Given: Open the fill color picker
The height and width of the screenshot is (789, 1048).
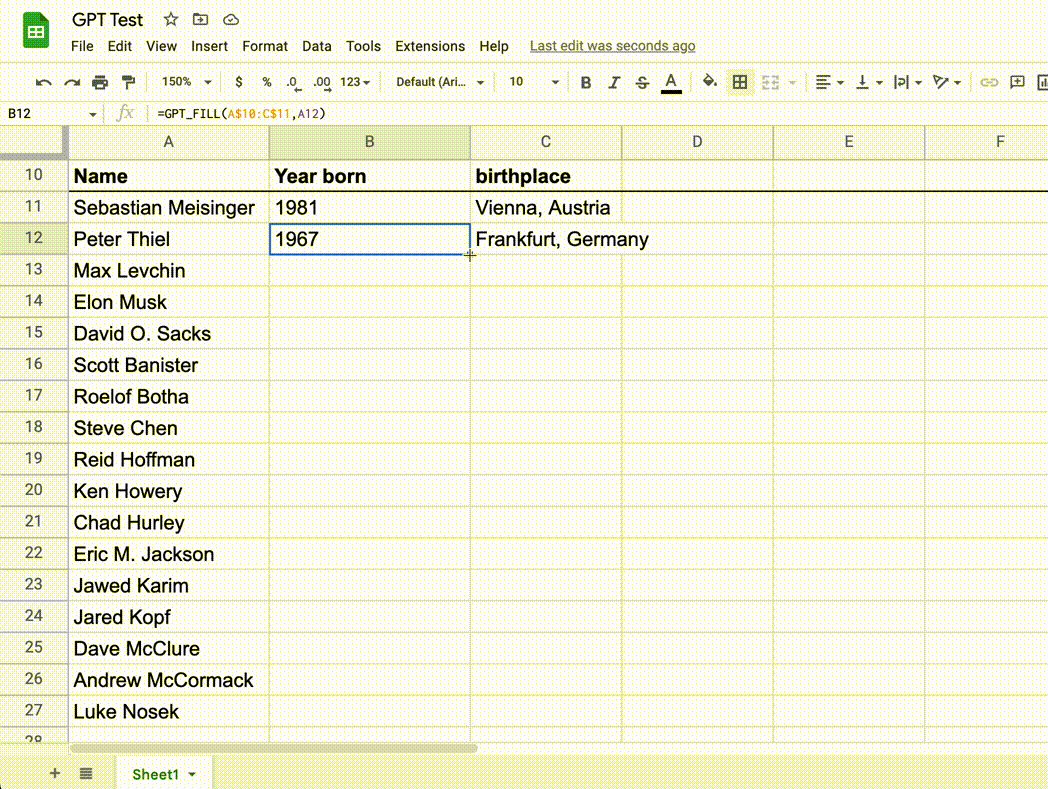Looking at the screenshot, I should point(709,82).
